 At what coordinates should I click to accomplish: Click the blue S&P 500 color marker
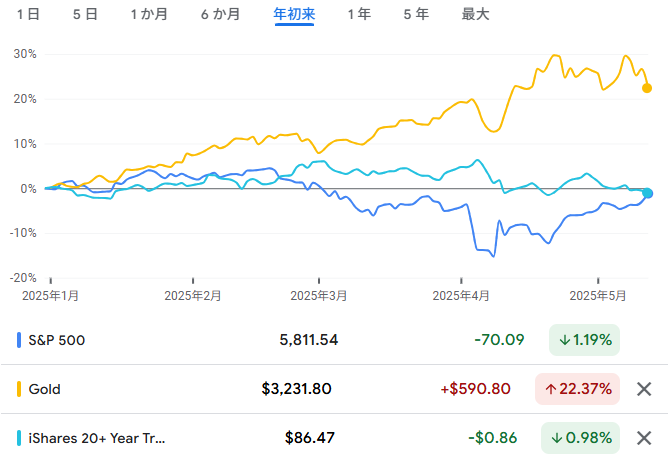coord(20,340)
